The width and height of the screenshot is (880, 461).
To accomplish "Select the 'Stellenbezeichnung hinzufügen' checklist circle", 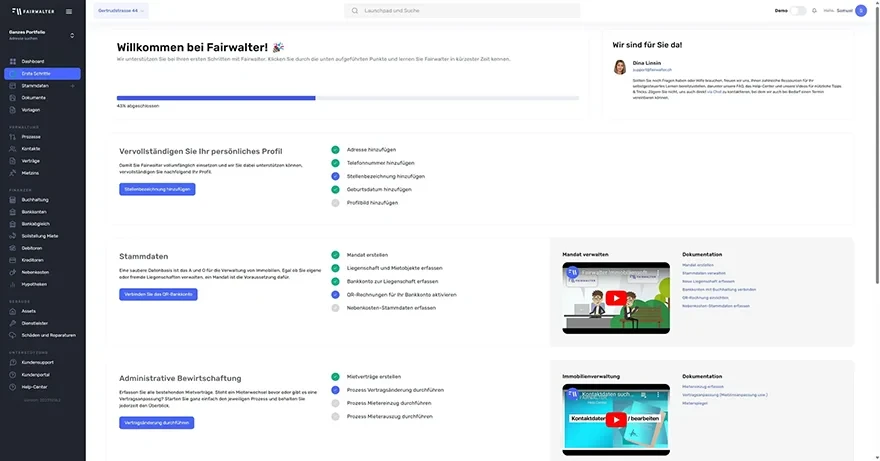I will point(335,176).
